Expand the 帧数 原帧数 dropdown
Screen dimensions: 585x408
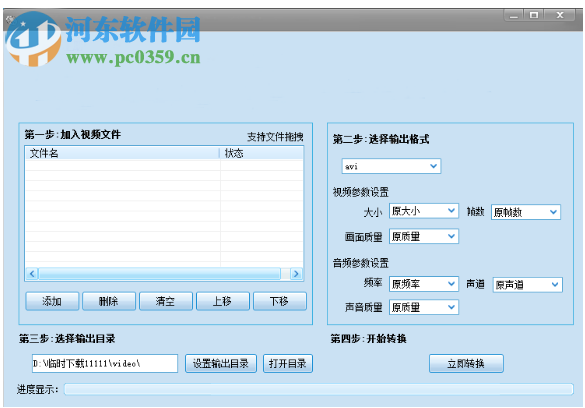point(526,212)
